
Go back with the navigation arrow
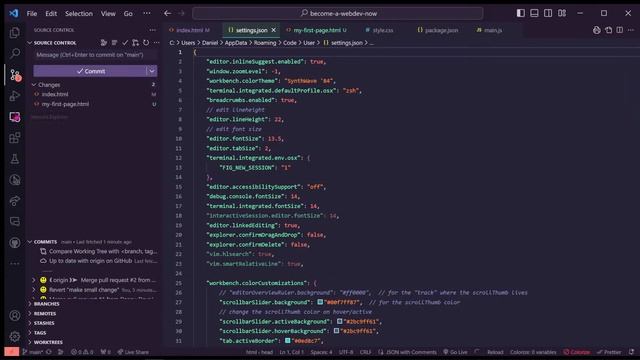[167, 13]
